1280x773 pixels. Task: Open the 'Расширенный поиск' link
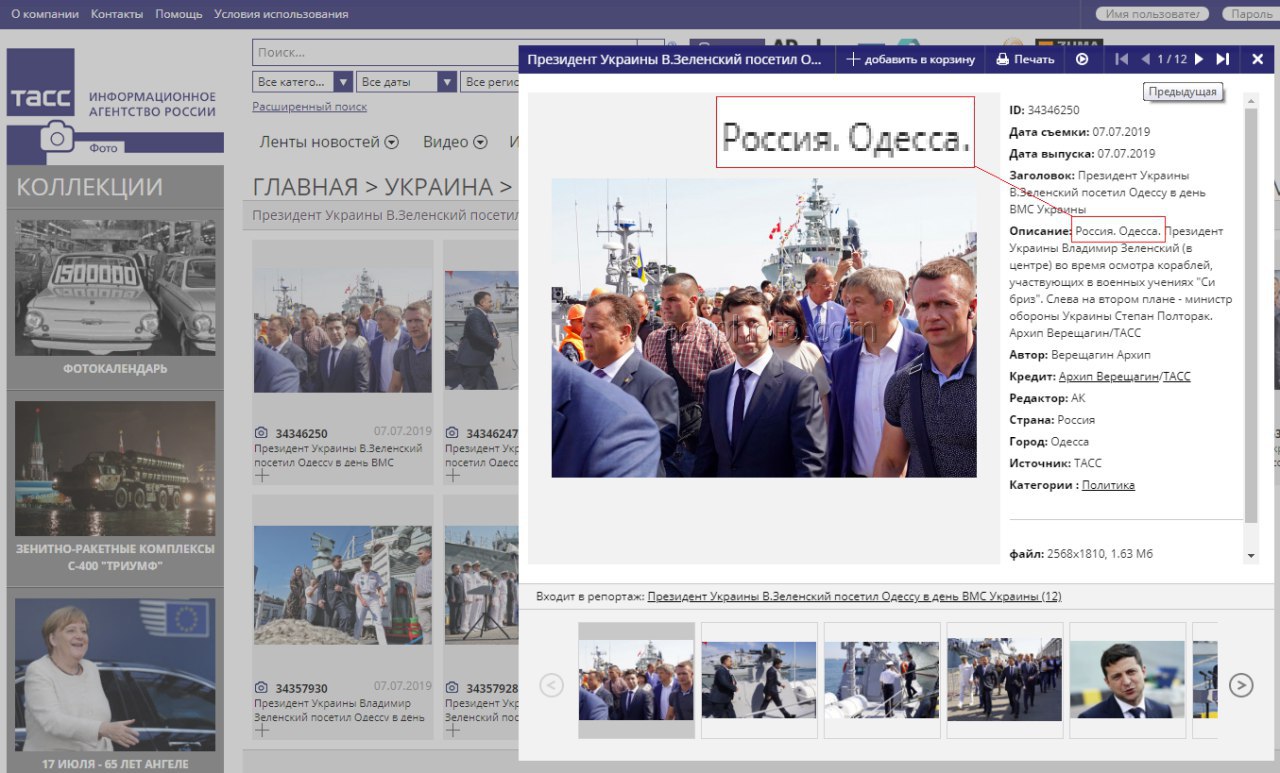point(309,107)
